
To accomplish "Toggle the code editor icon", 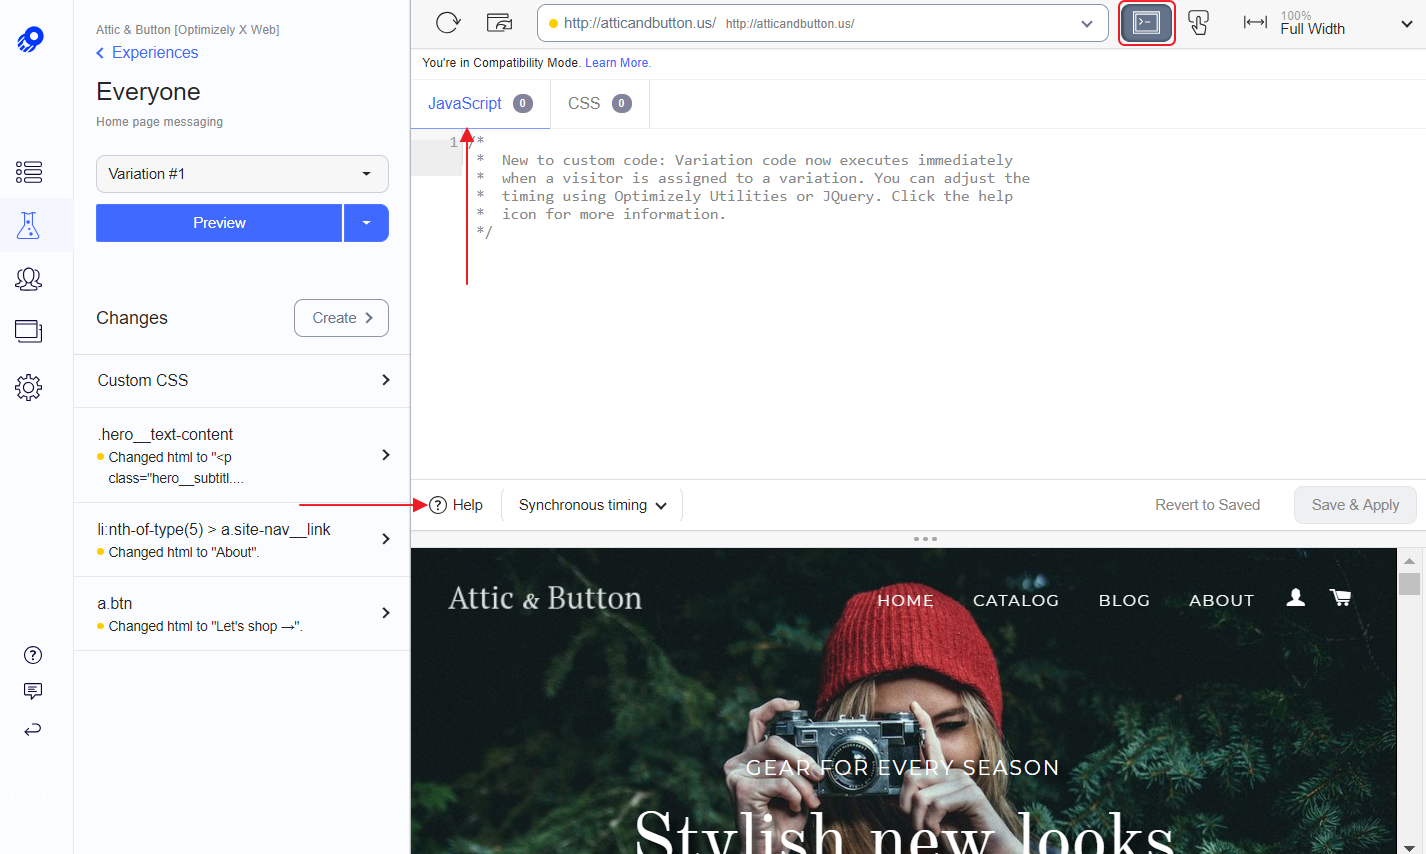I will click(1146, 23).
